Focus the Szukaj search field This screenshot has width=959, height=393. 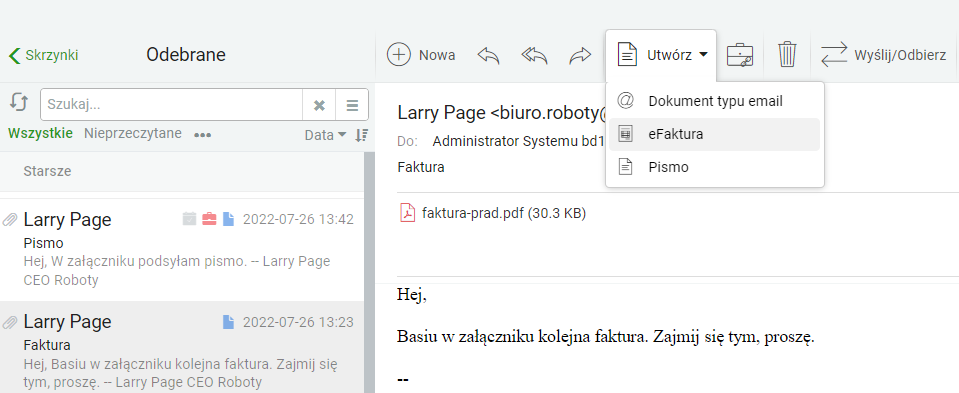point(171,105)
